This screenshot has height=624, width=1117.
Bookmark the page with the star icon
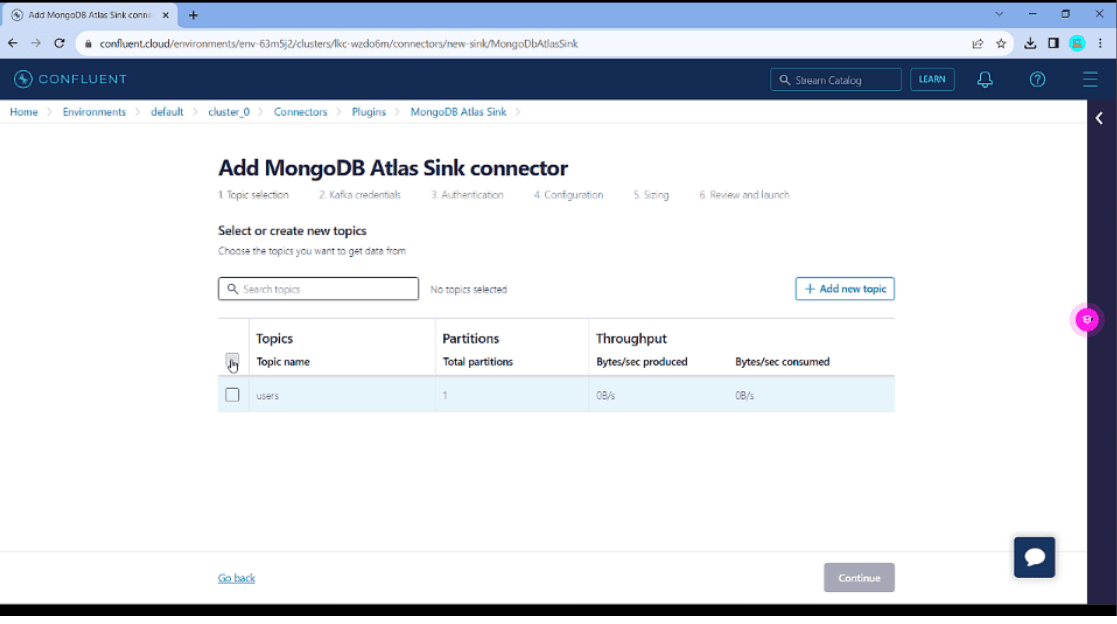point(1000,43)
